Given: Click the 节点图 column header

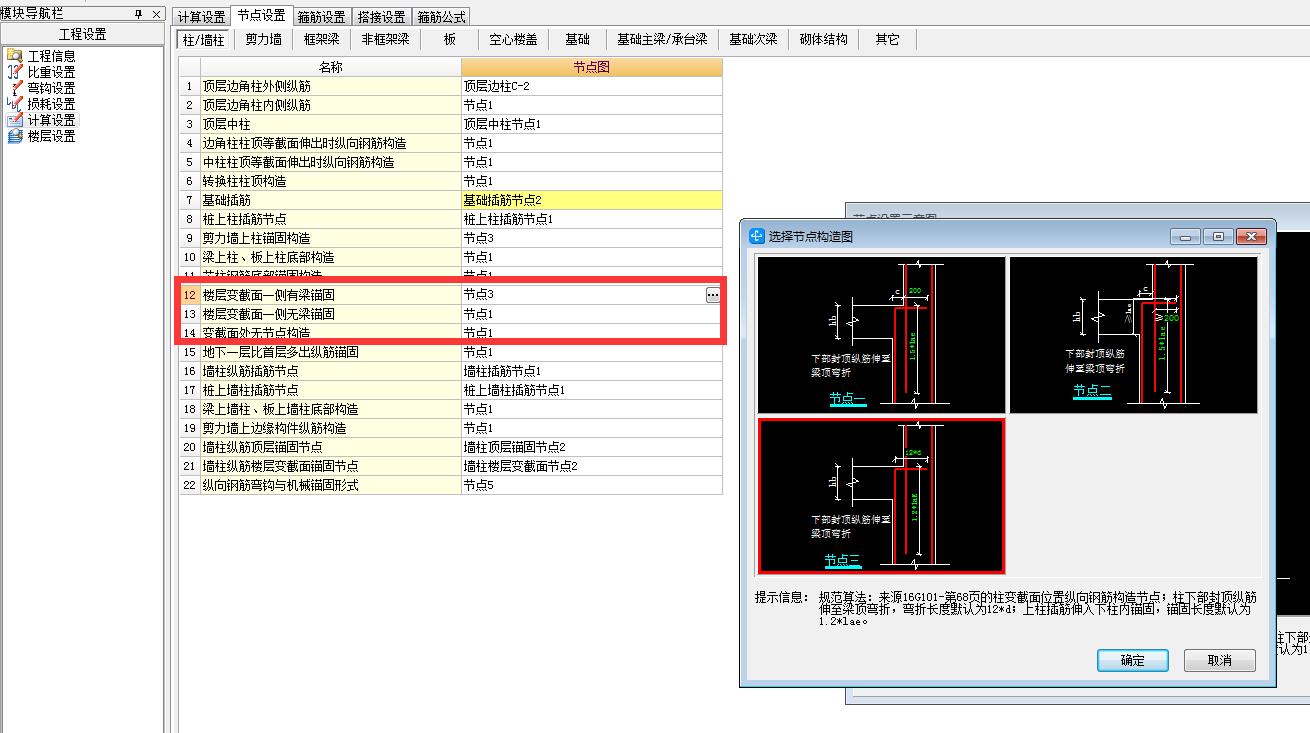Looking at the screenshot, I should pyautogui.click(x=591, y=67).
